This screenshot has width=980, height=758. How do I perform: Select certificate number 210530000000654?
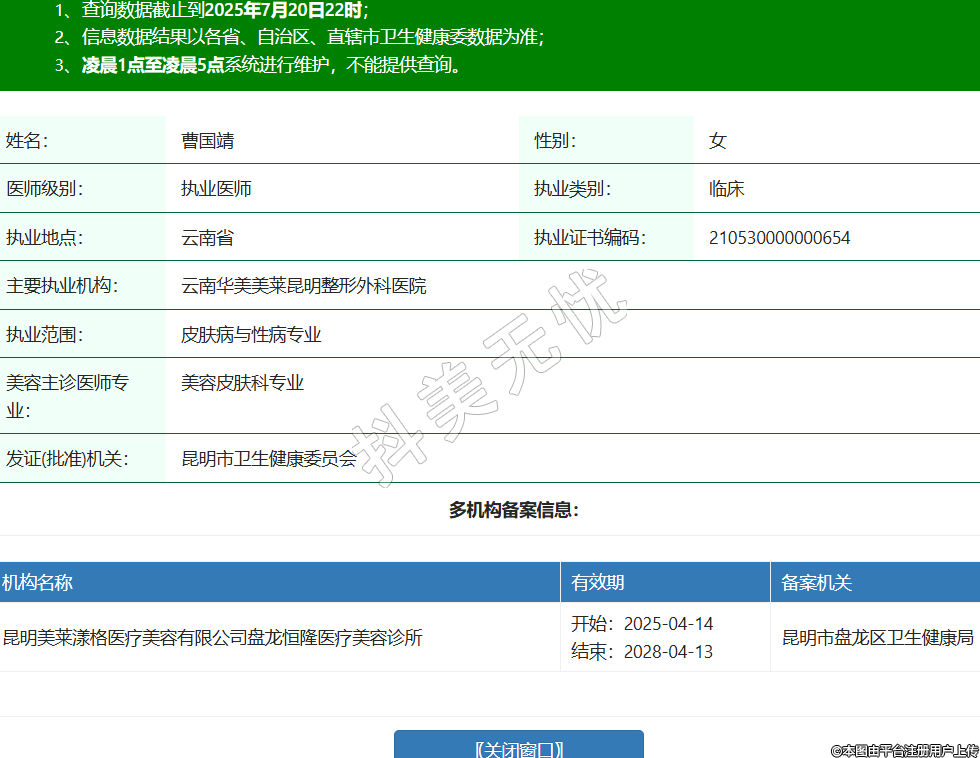779,238
